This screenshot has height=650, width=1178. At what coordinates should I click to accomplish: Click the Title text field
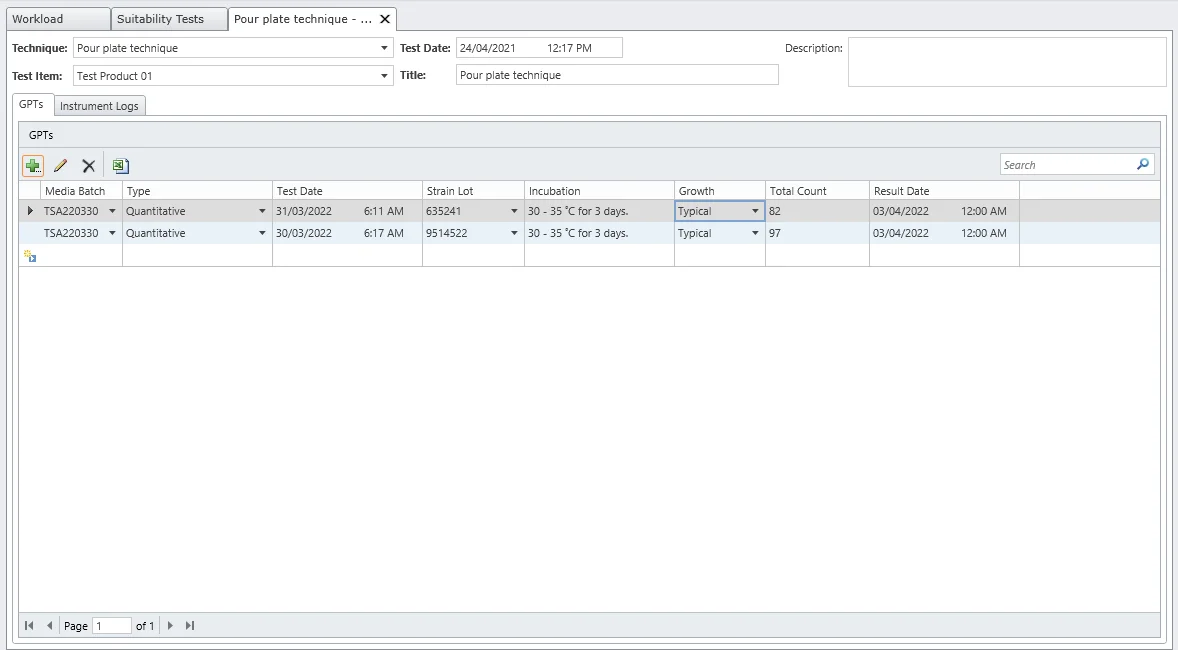pyautogui.click(x=616, y=75)
